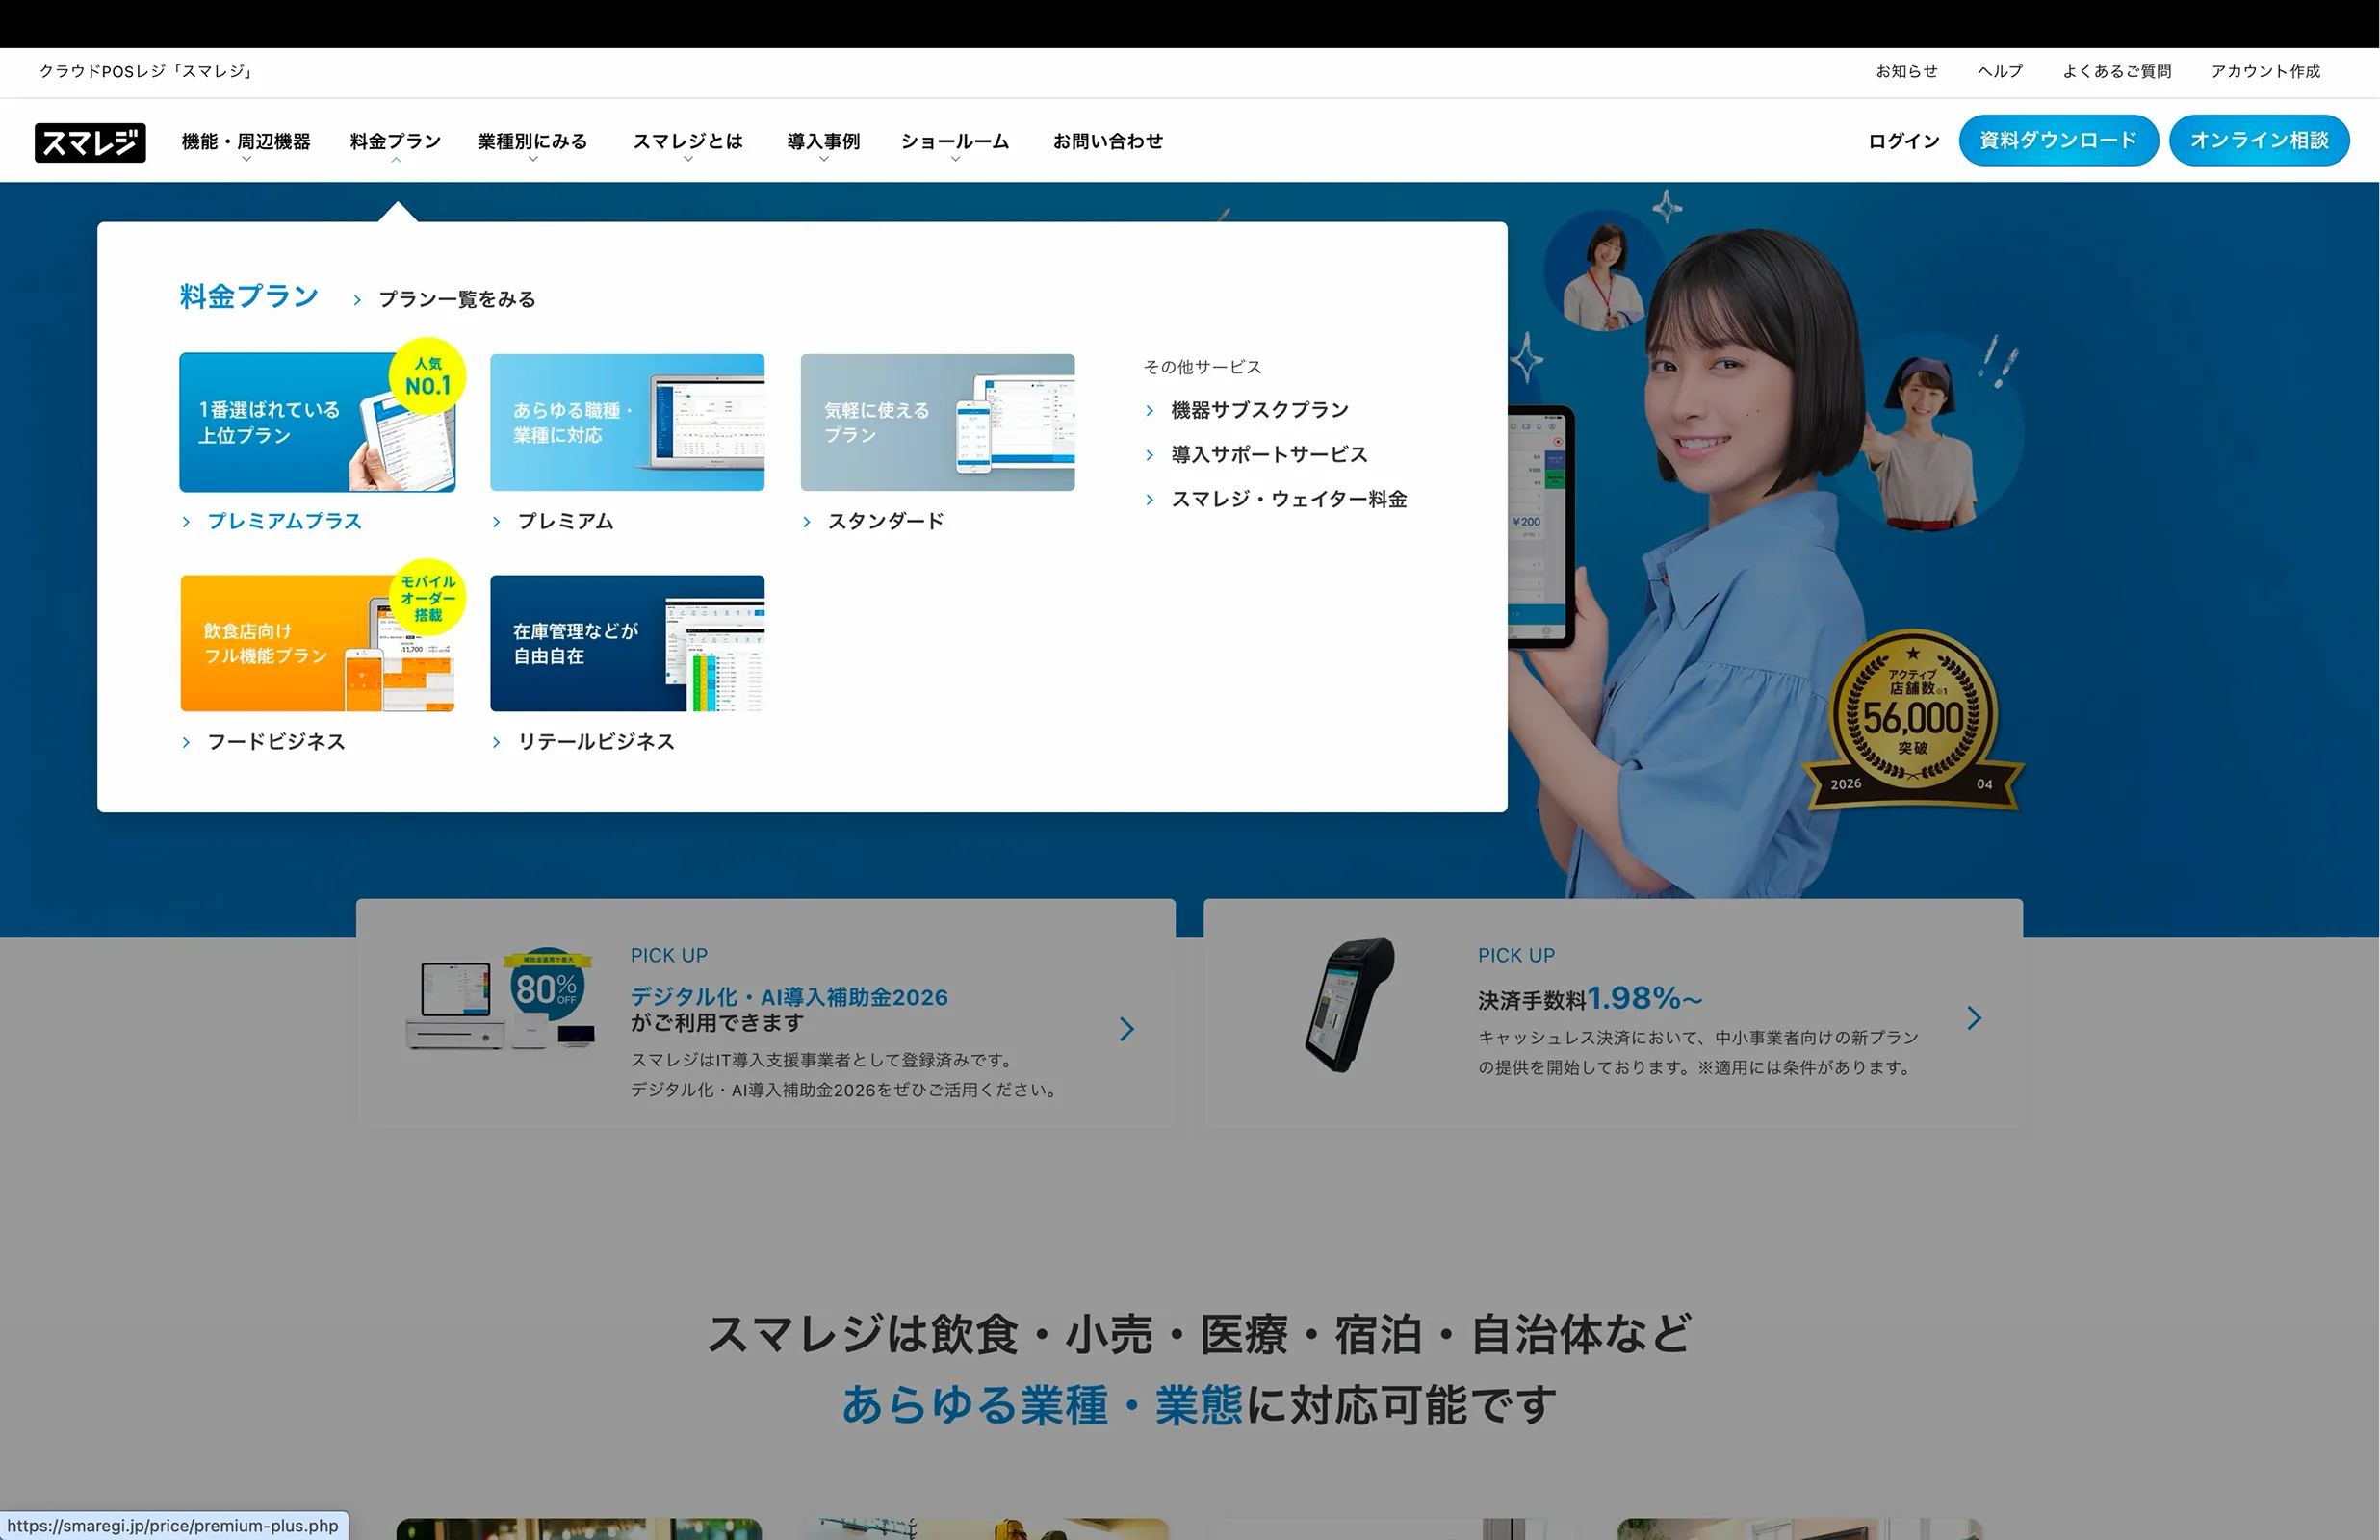The image size is (2380, 1540).
Task: Open よくあるご質問 page
Action: point(2117,72)
